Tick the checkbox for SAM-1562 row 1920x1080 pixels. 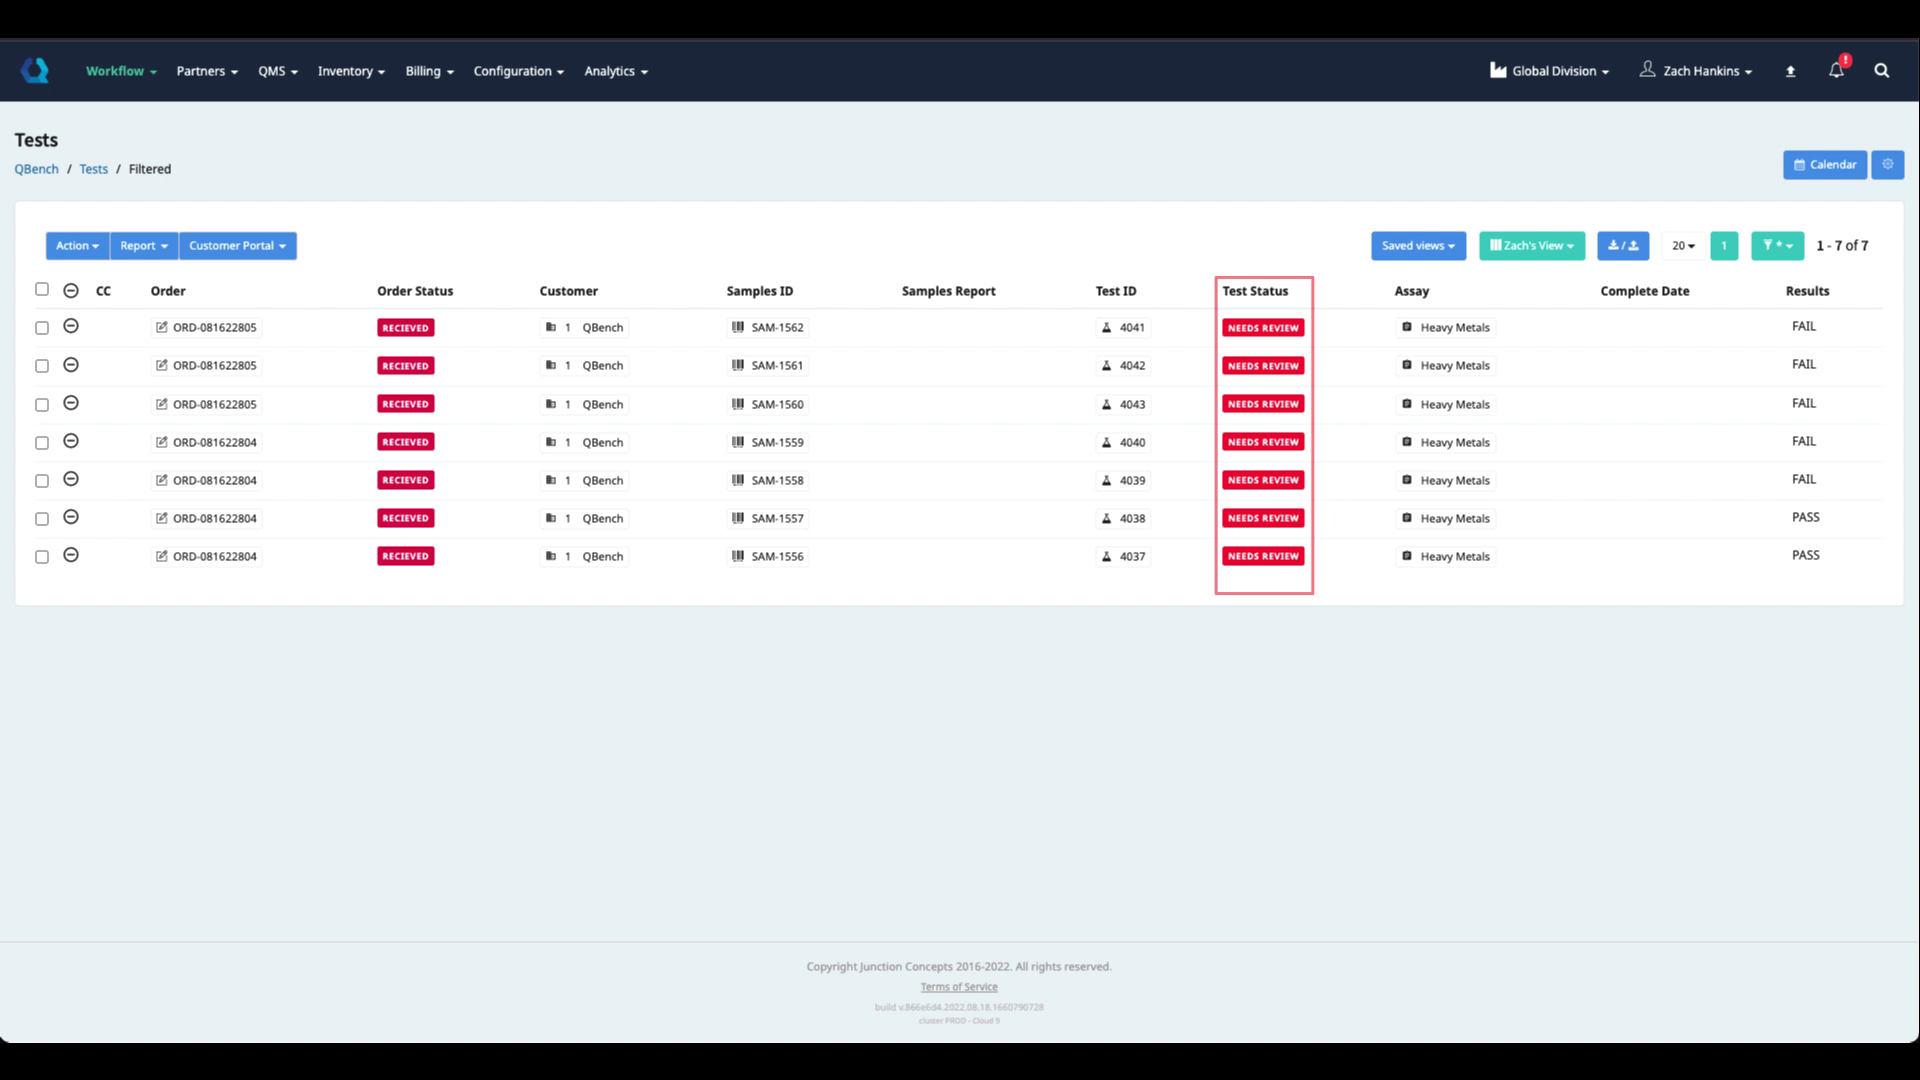tap(42, 328)
